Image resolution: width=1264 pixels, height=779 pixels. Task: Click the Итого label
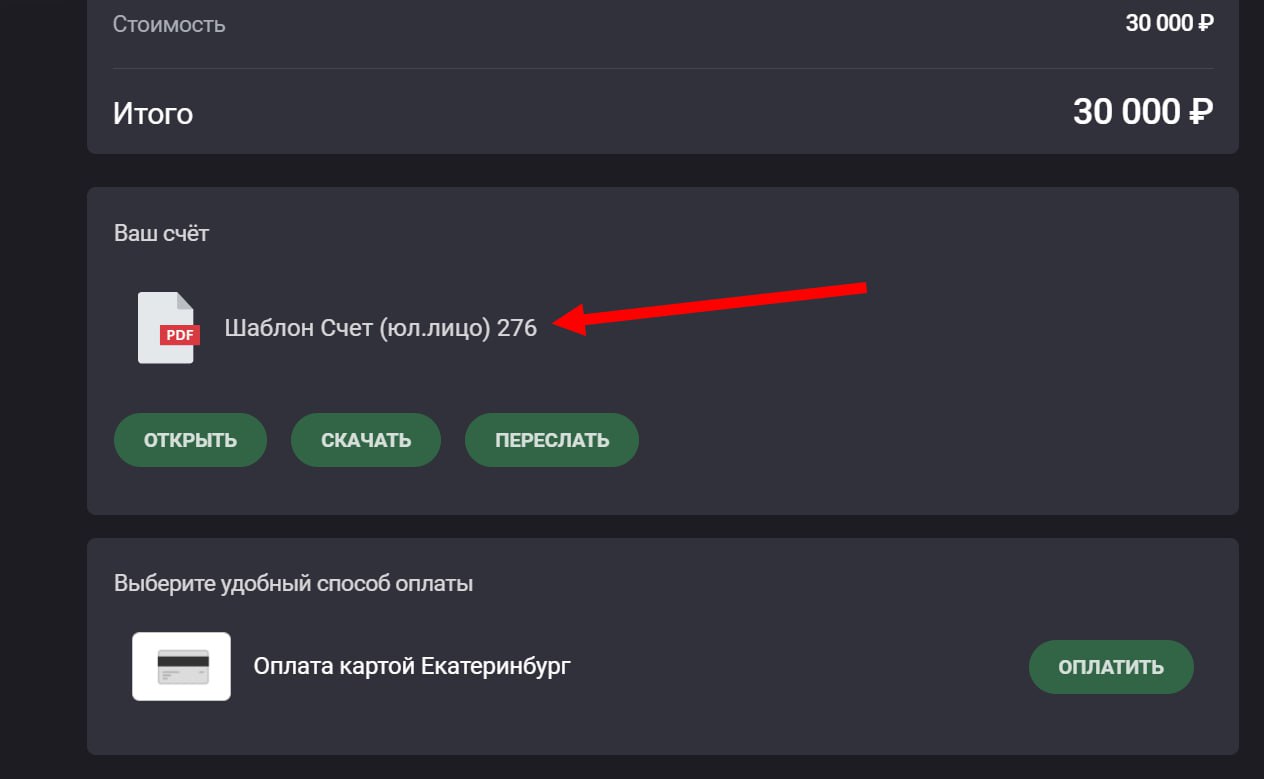point(153,113)
